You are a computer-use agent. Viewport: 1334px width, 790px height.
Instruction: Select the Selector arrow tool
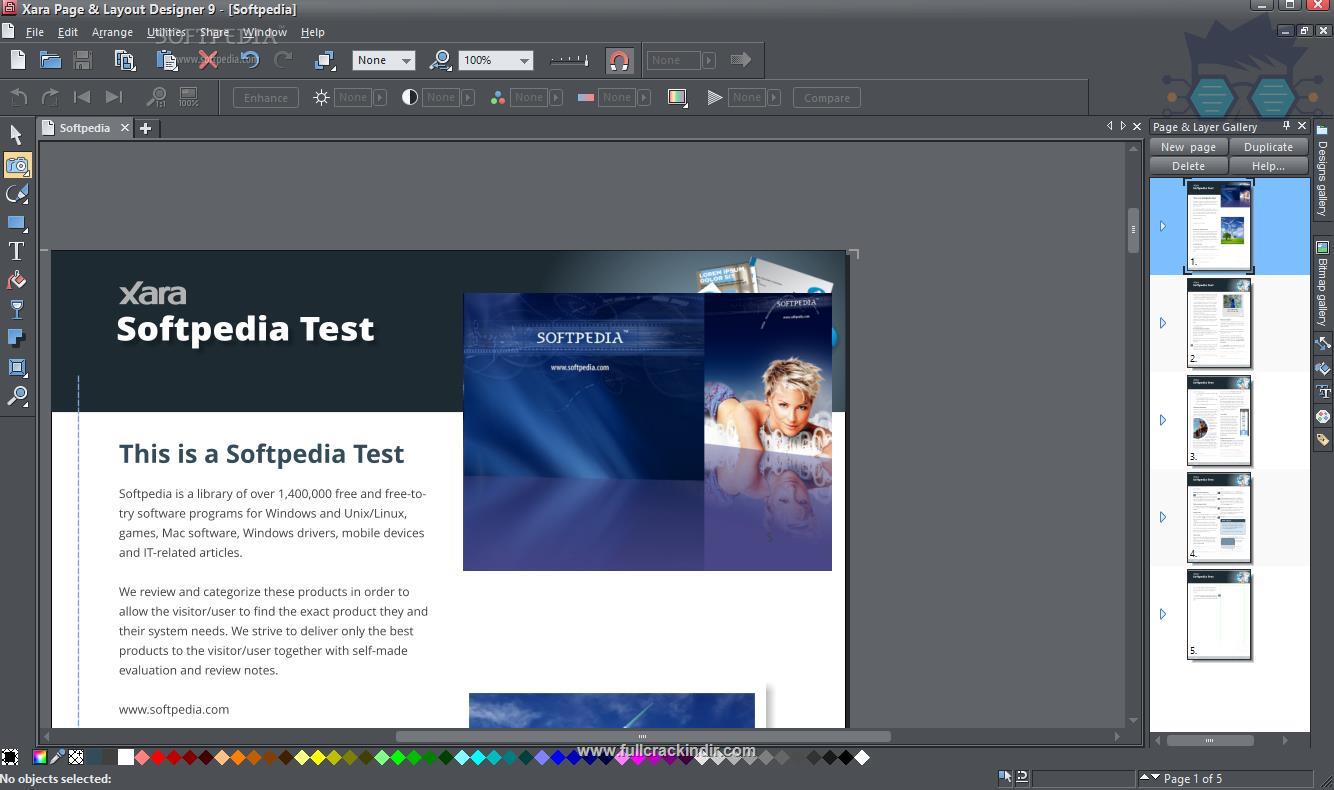pos(16,135)
